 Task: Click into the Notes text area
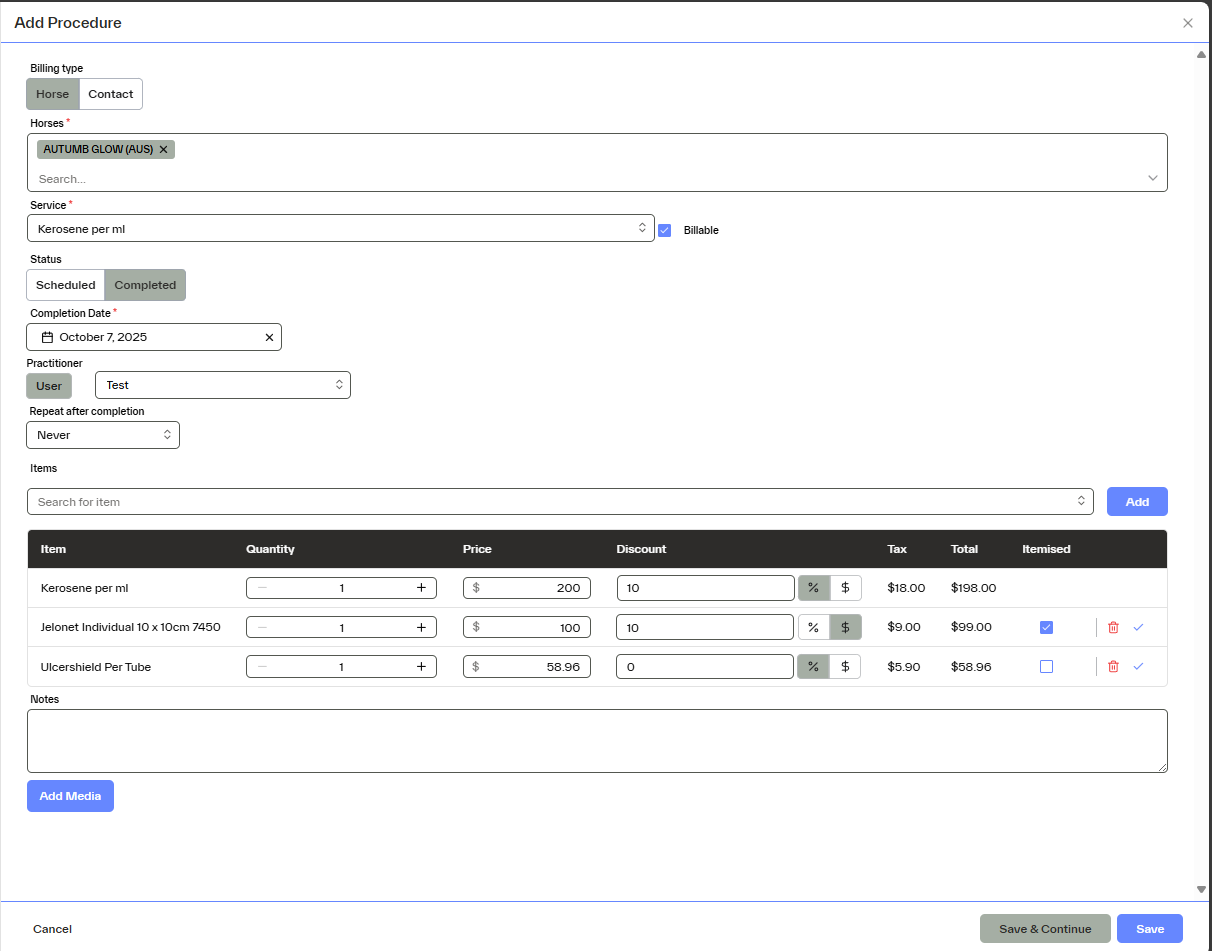pyautogui.click(x=597, y=741)
